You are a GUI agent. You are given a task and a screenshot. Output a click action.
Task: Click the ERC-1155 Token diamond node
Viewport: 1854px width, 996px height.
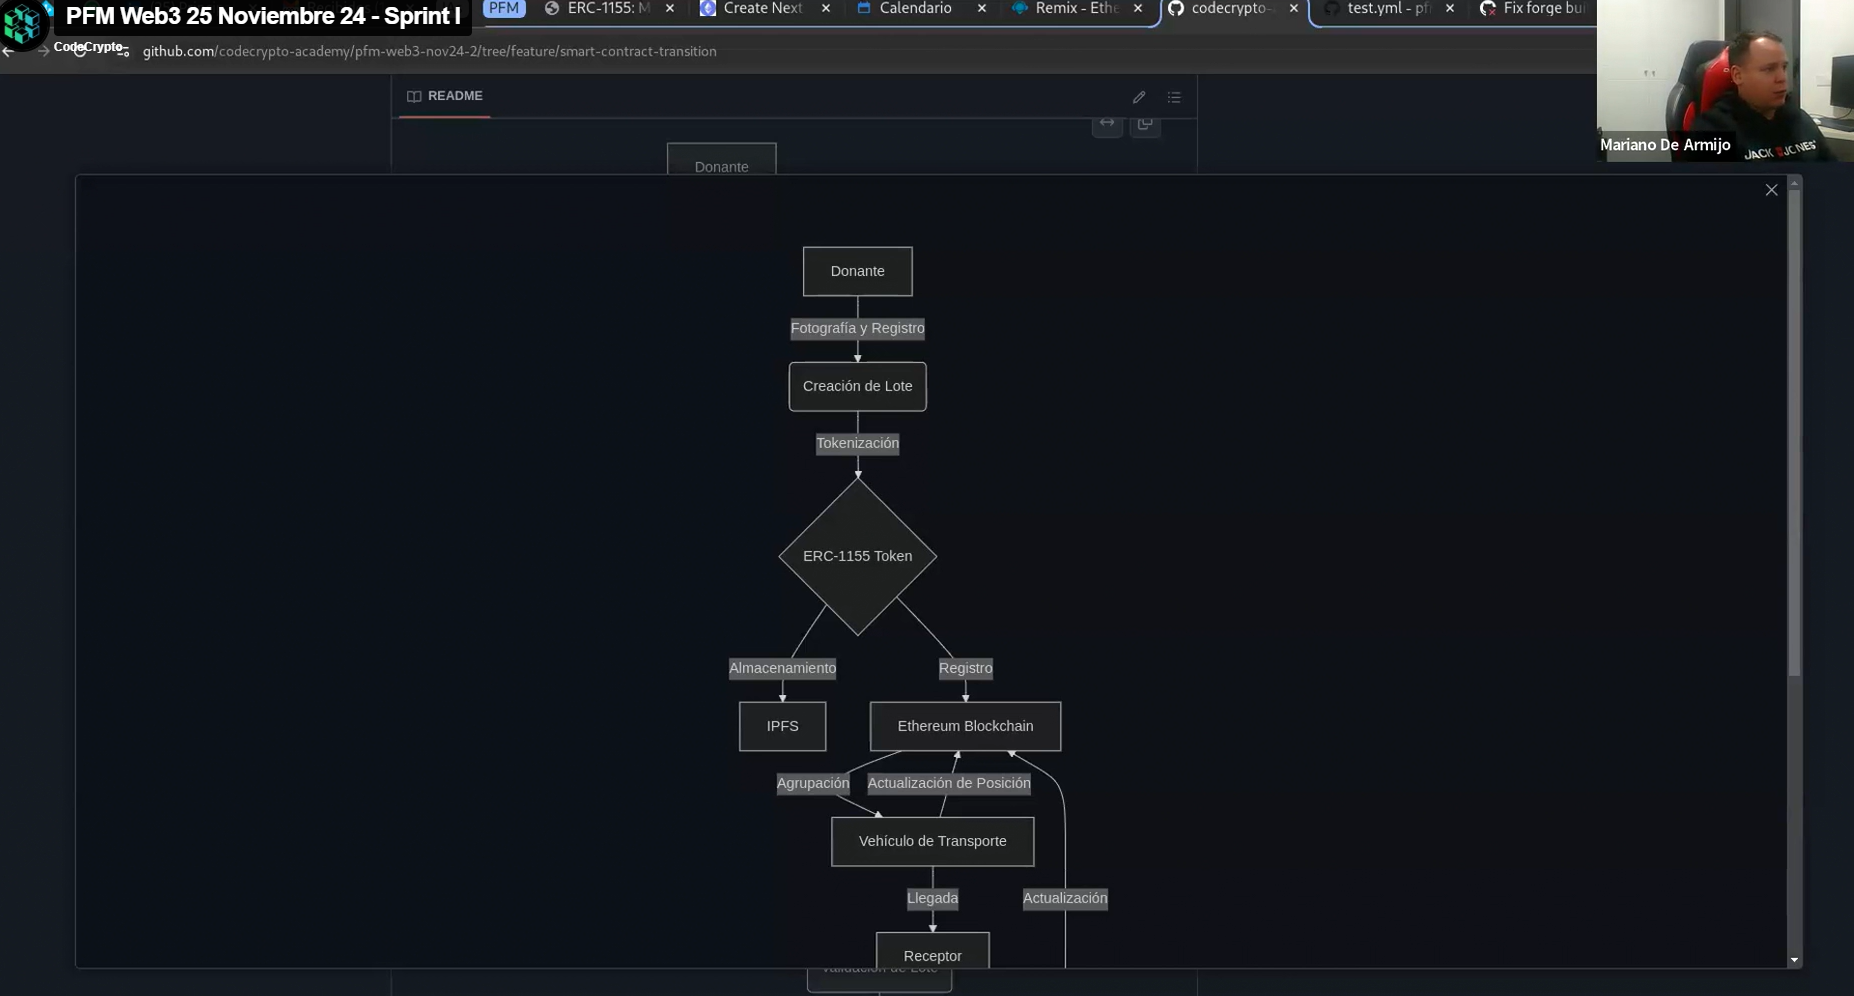pos(857,556)
